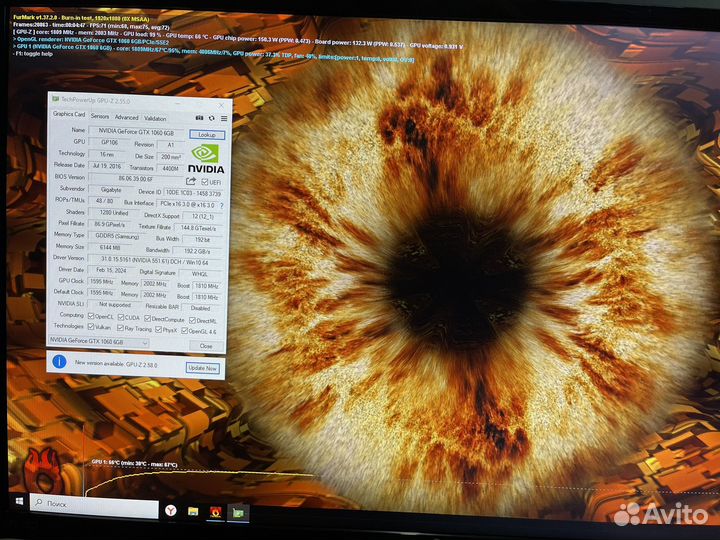
Task: Open Yandex Browser from the taskbar
Action: click(x=169, y=511)
